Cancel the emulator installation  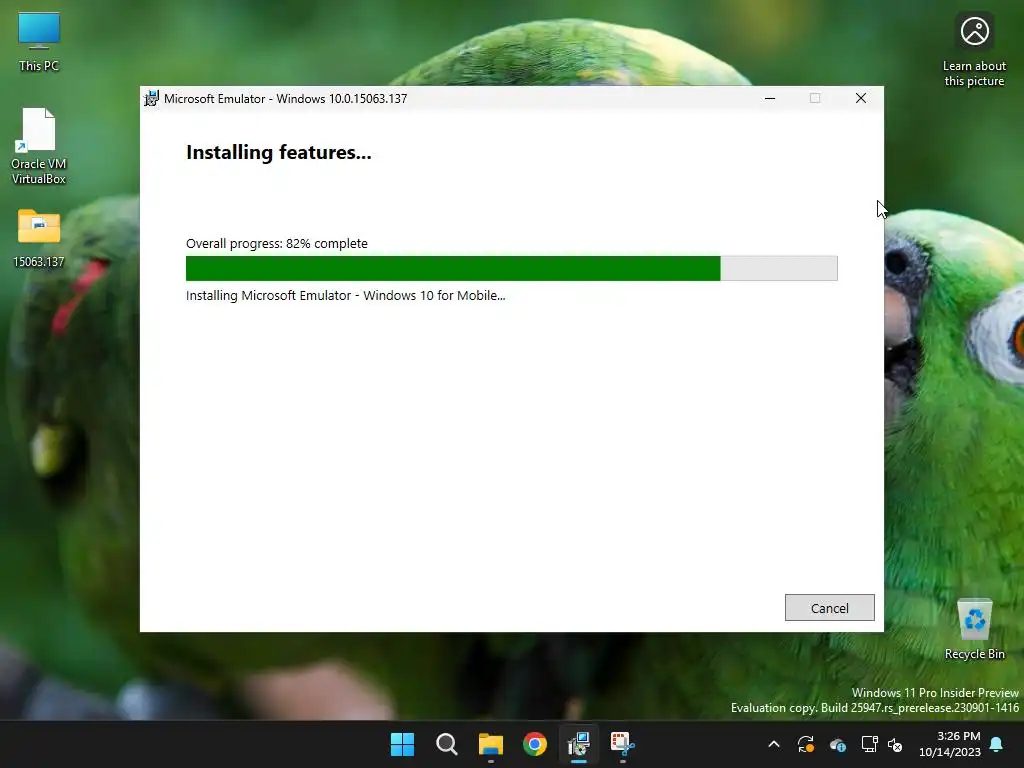[829, 607]
